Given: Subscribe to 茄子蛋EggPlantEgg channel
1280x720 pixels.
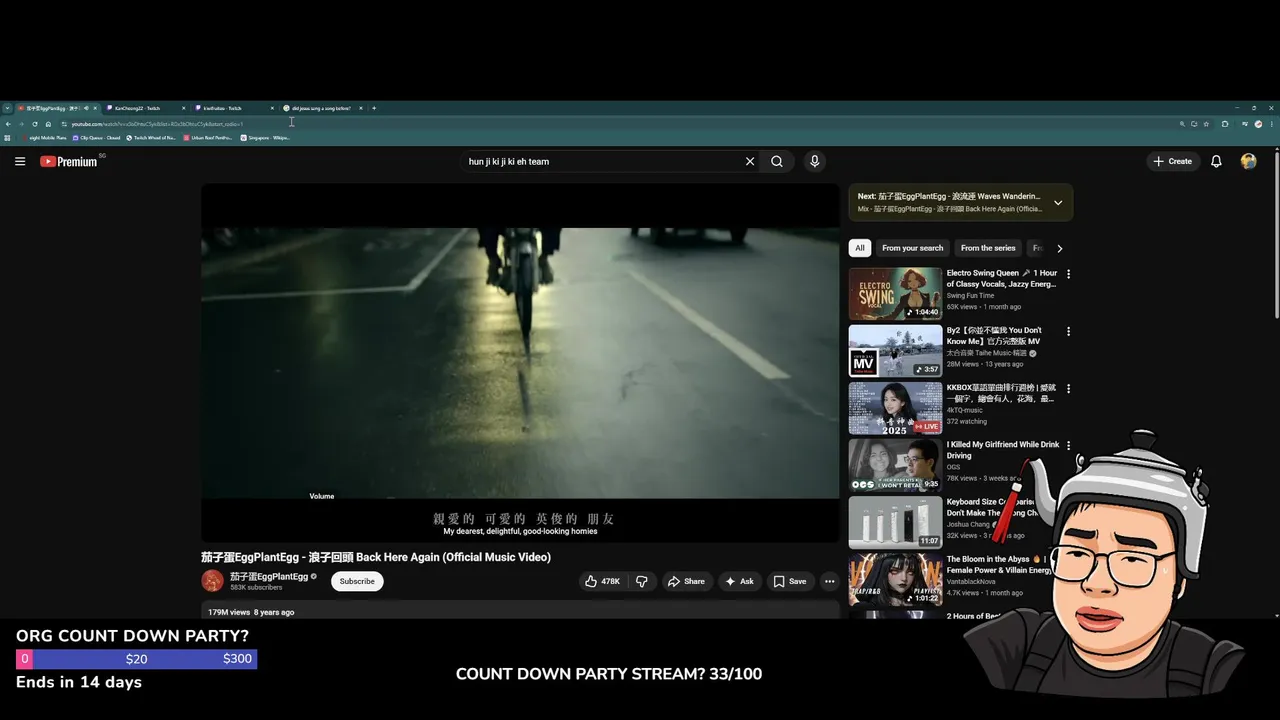Looking at the screenshot, I should tap(357, 581).
